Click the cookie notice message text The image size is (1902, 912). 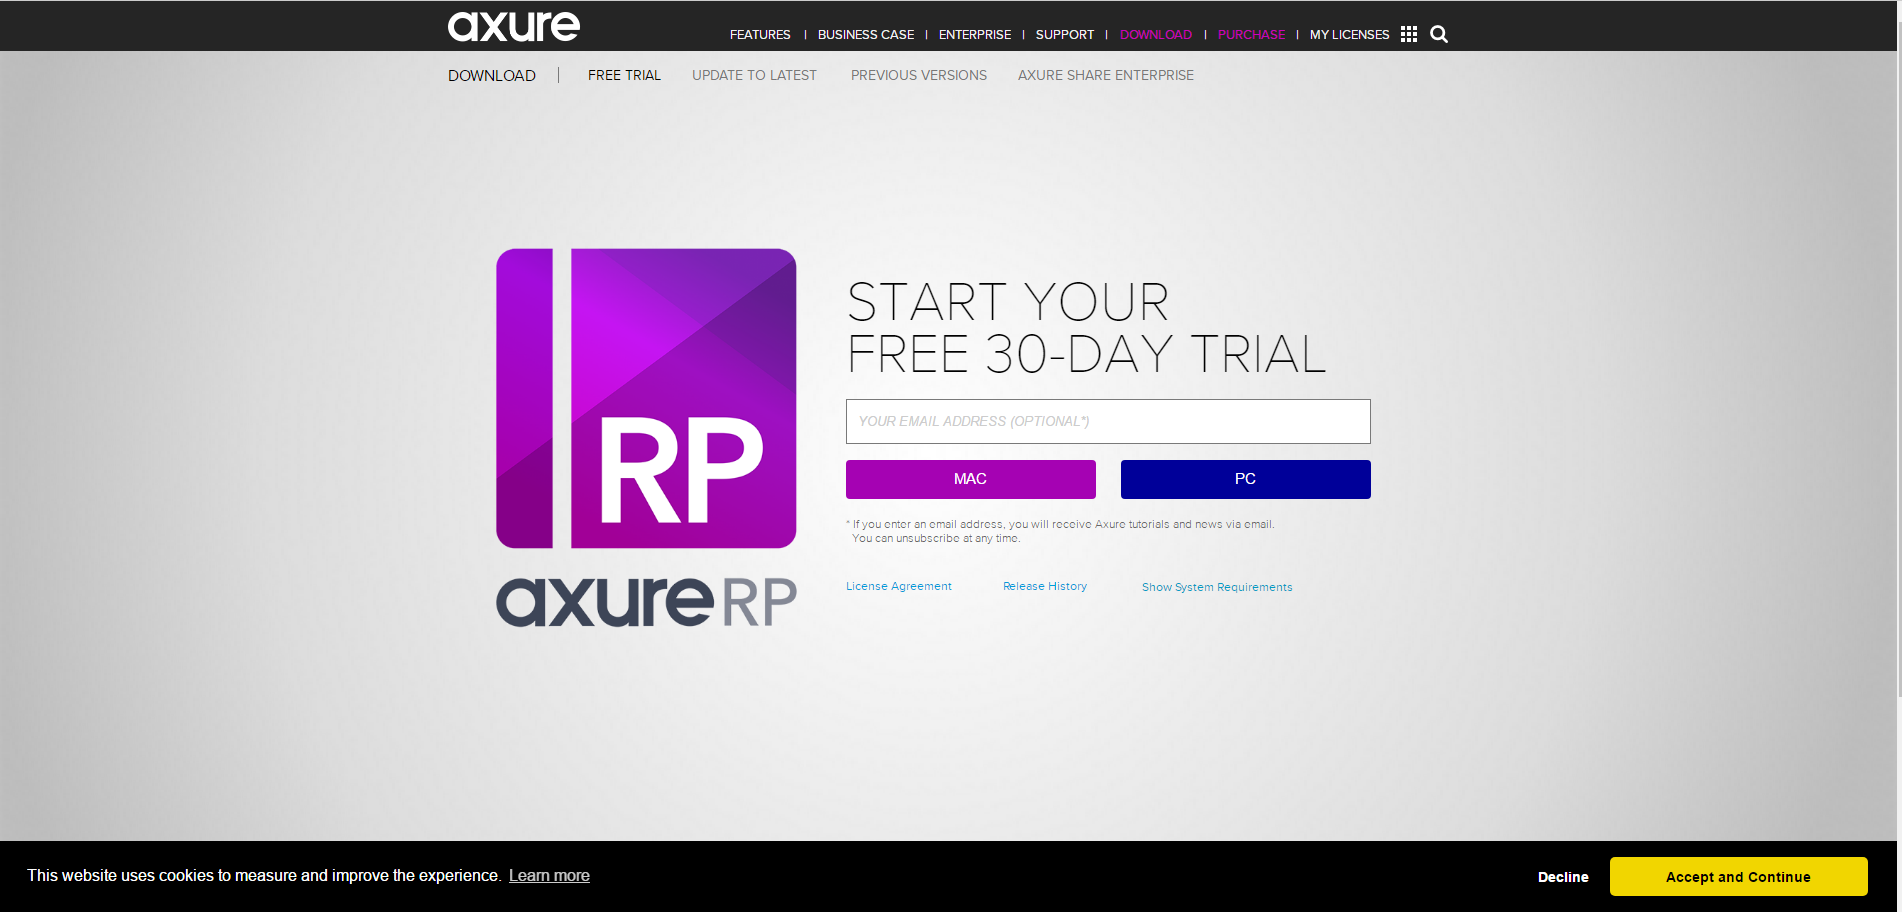(264, 876)
